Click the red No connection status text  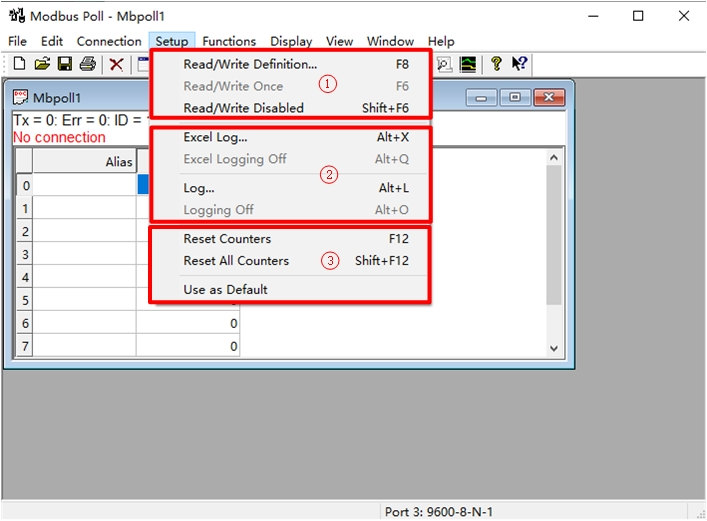click(59, 137)
